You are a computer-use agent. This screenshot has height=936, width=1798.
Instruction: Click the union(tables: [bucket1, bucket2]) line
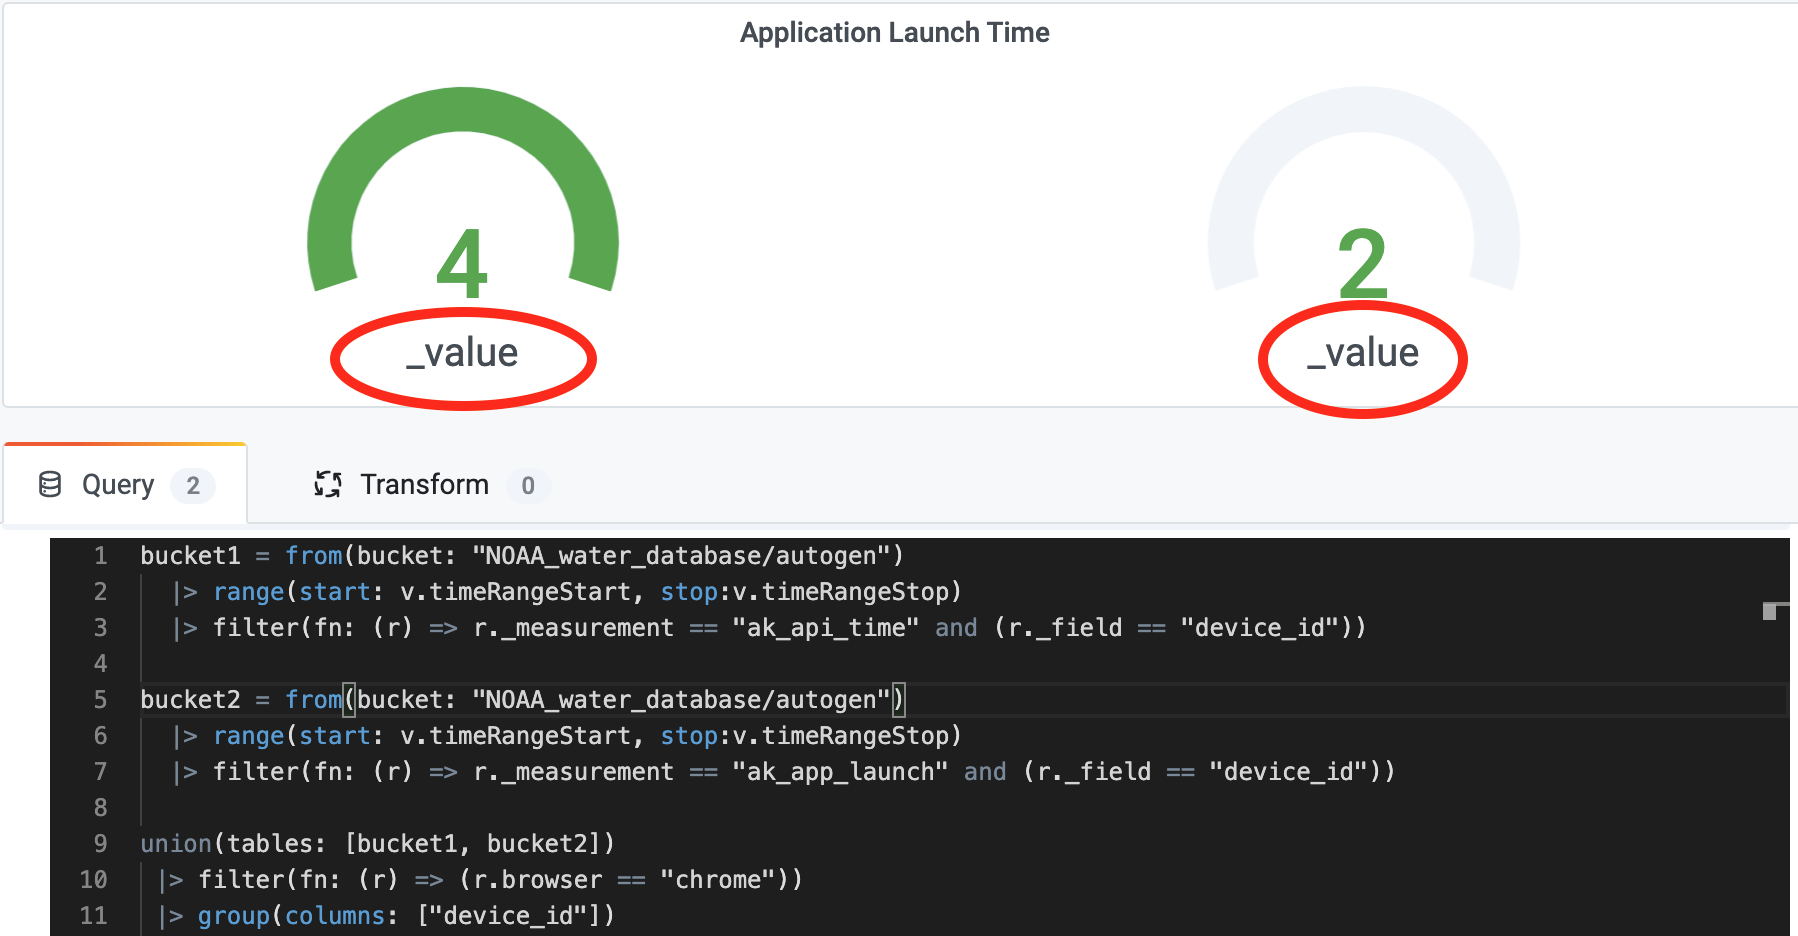pyautogui.click(x=377, y=844)
